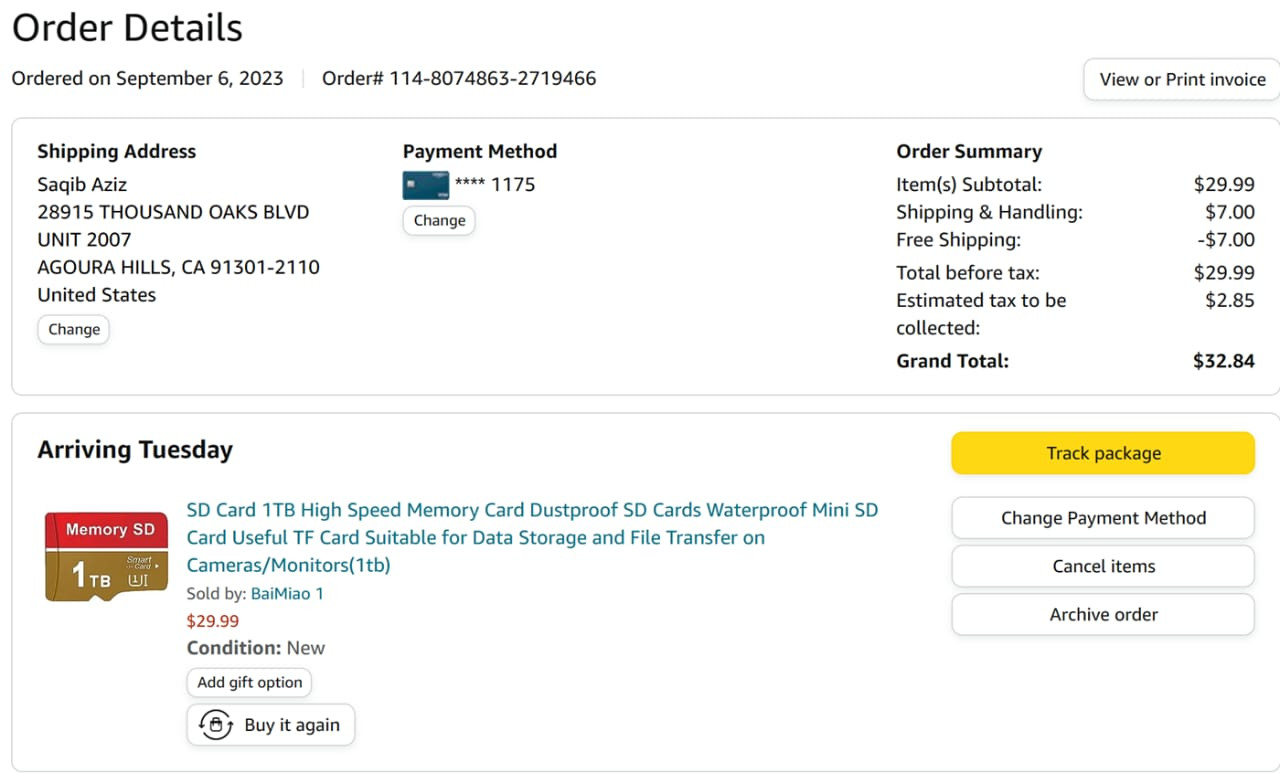Change the payment method card ending 1175
Viewport: 1280px width, 773px height.
(439, 221)
